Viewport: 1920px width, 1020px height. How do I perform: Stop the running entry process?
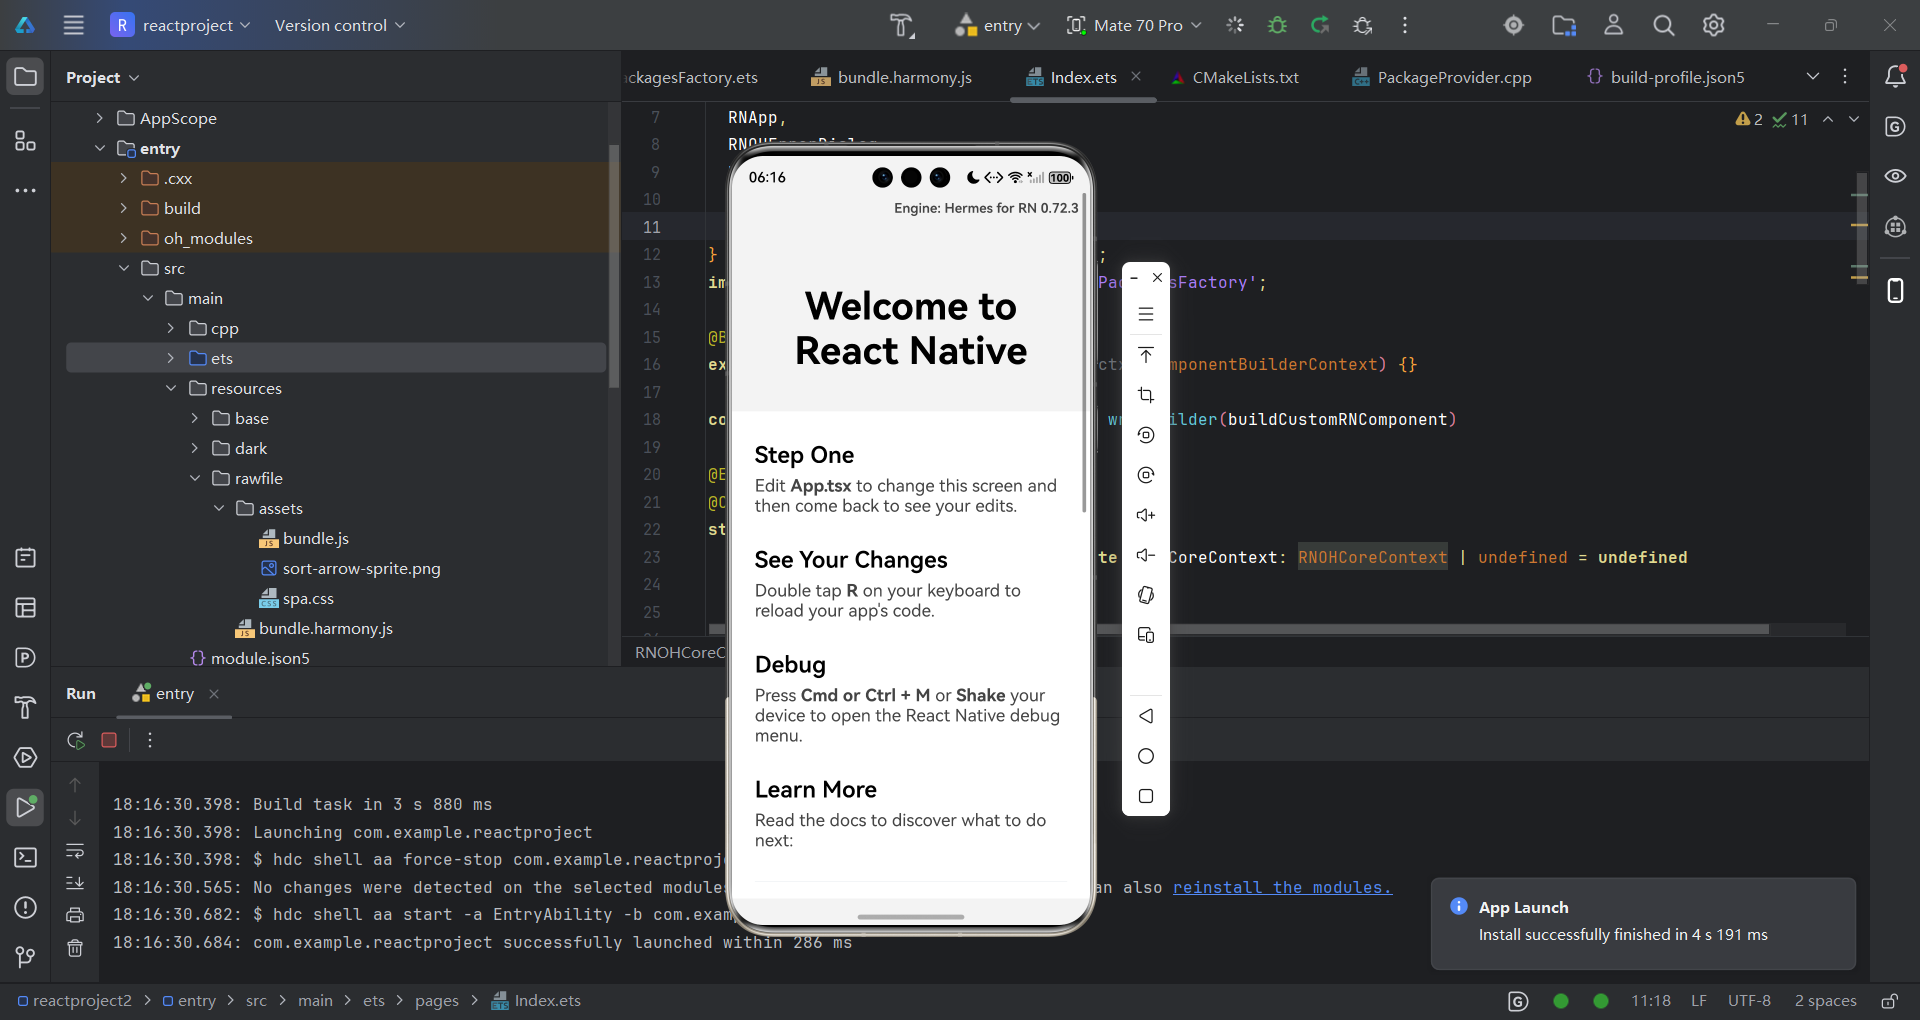pyautogui.click(x=109, y=740)
